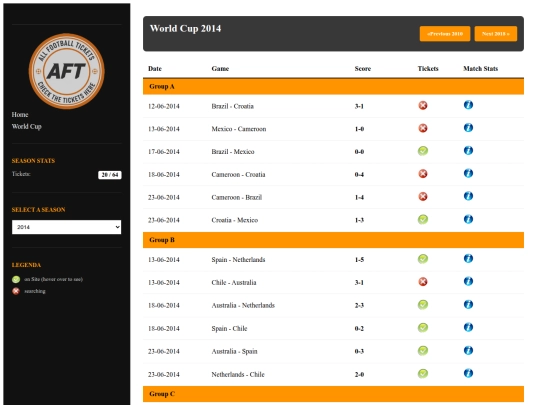Screen dimensions: 540x405
Task: Click the Score column header
Action: tap(363, 69)
